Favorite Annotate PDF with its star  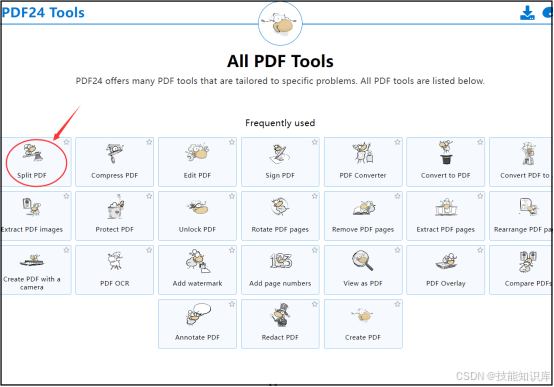232,304
